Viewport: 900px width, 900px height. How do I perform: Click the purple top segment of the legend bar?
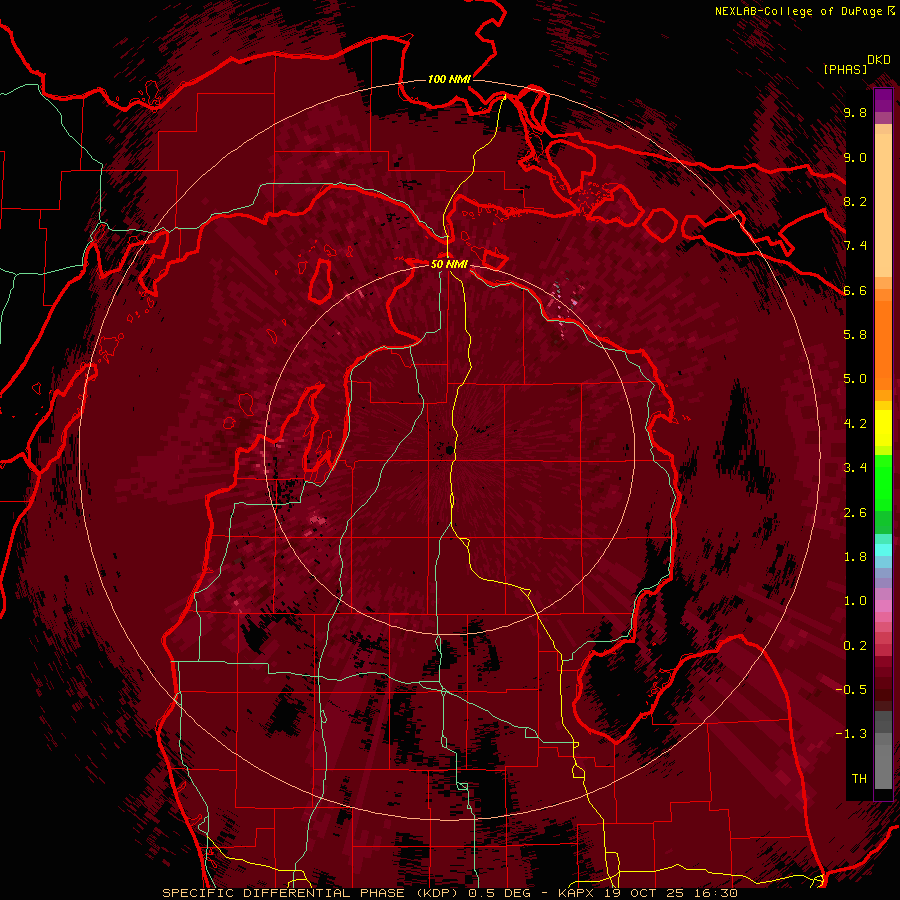[883, 101]
